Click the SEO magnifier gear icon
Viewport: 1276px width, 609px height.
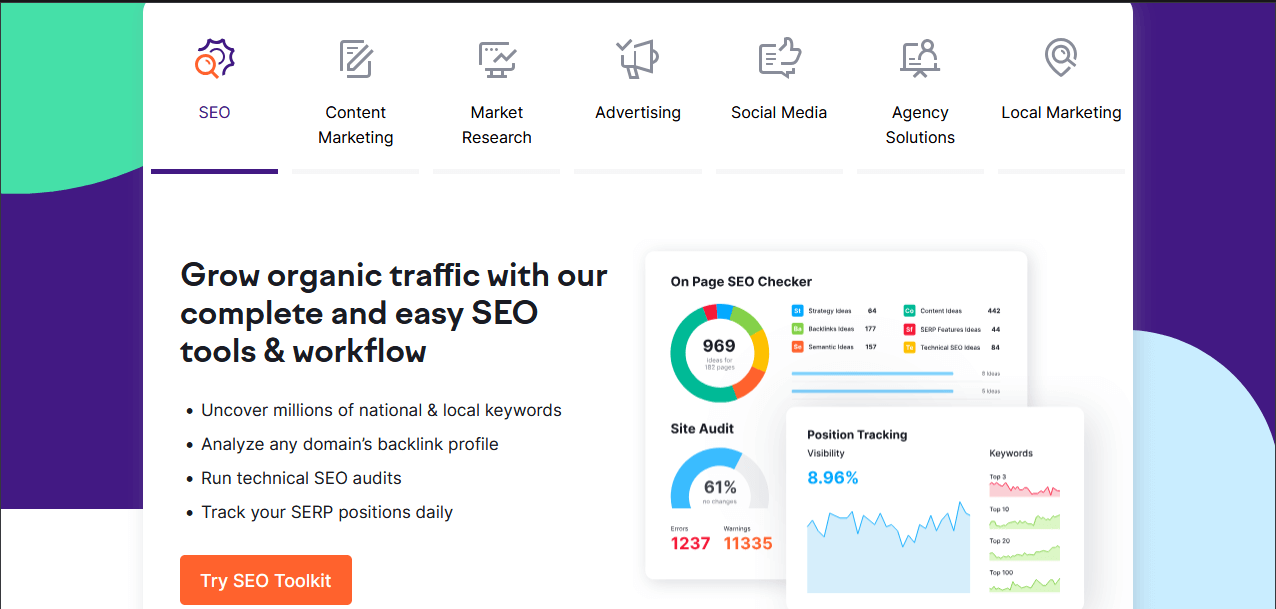point(214,58)
